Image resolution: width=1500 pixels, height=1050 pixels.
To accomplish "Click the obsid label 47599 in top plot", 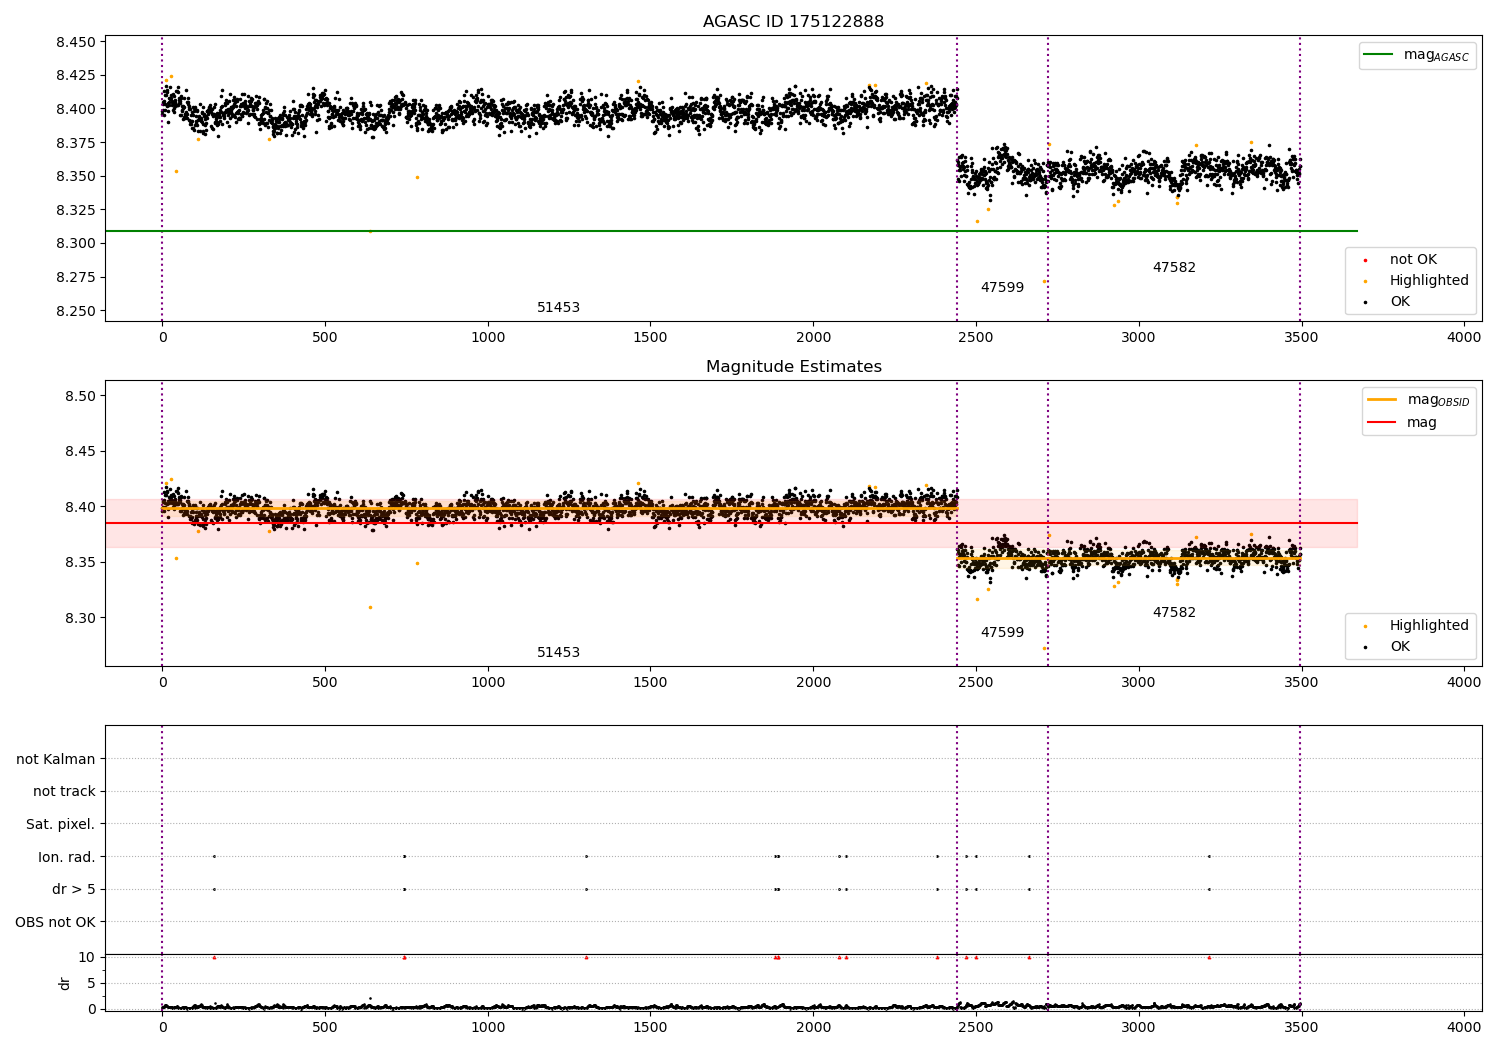I will coord(1002,287).
